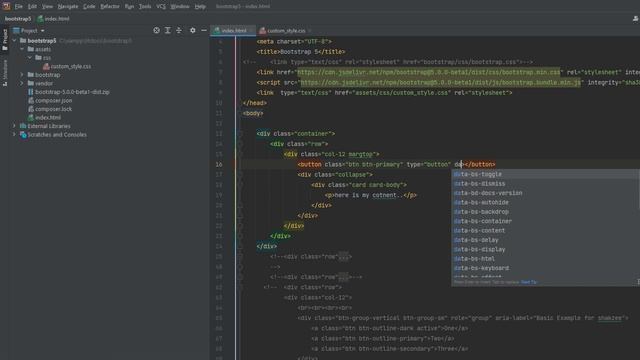Switch to the index.html editor tab
The height and width of the screenshot is (360, 640).
pos(233,31)
